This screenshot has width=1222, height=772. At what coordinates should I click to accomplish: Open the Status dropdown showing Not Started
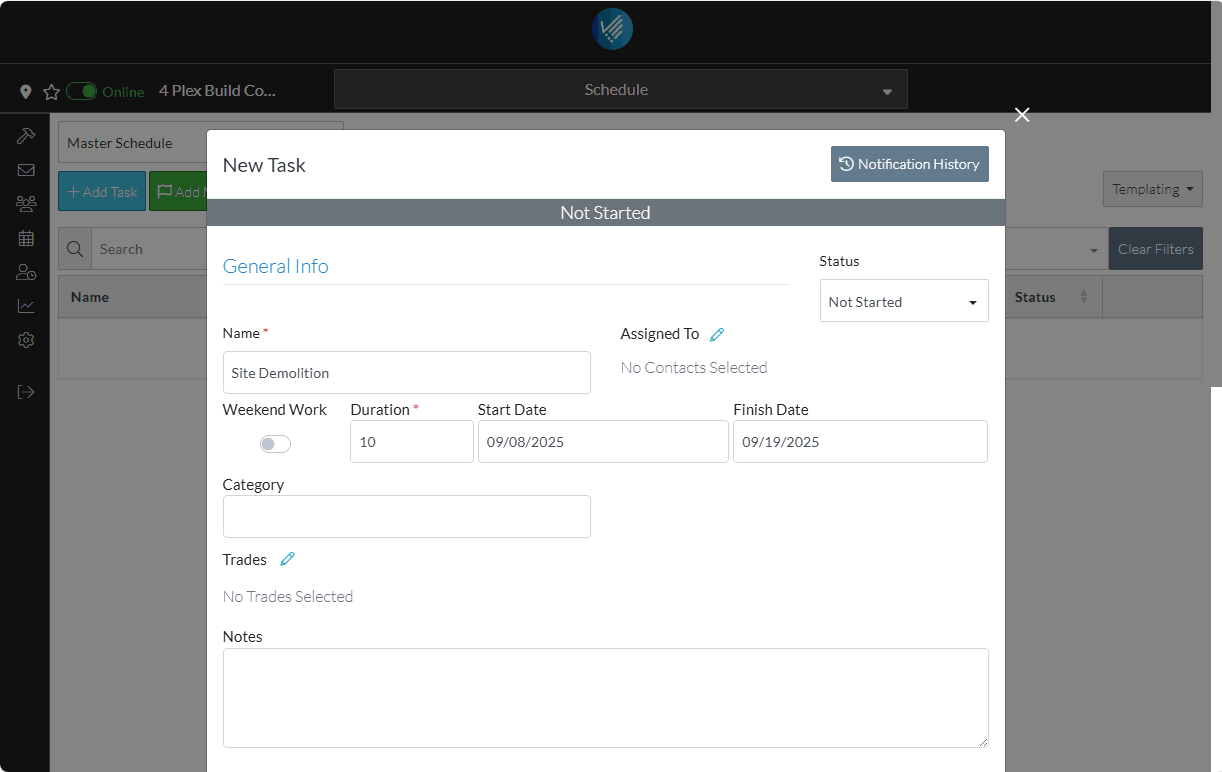(904, 301)
